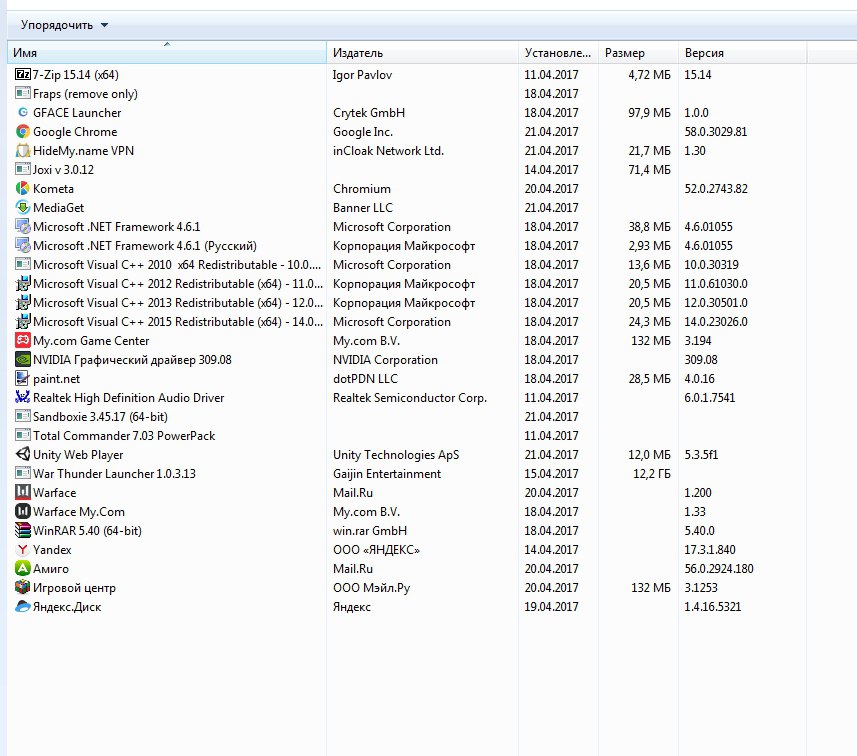Viewport: 857px width, 756px height.
Task: Click install date 19.04.2017
Action: 551,607
